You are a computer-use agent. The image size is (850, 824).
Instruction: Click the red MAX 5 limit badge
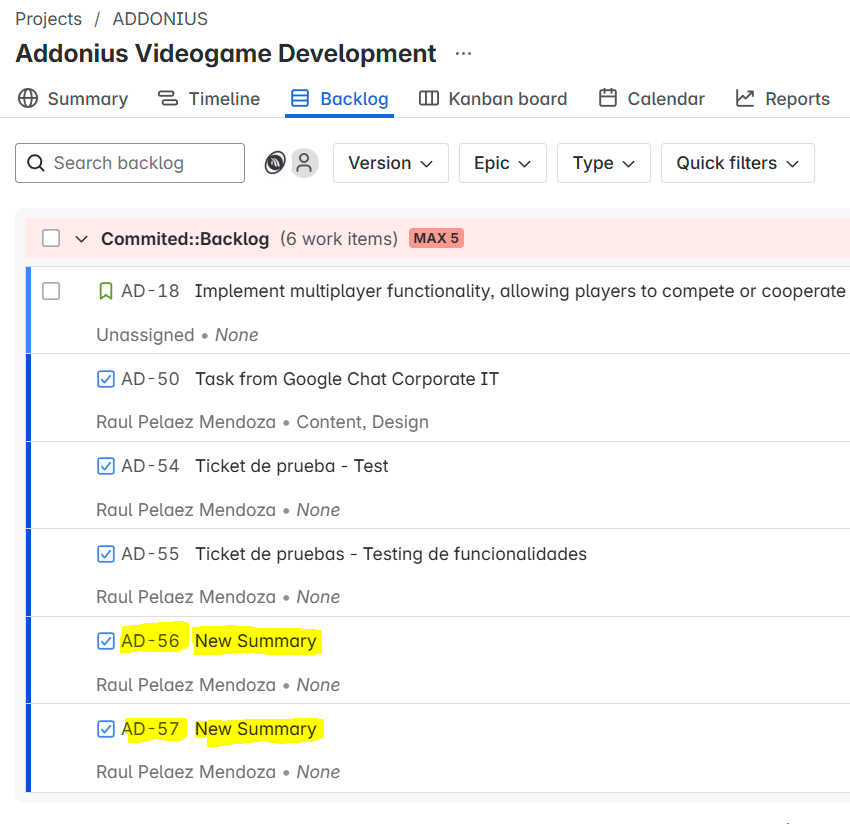pyautogui.click(x=436, y=239)
